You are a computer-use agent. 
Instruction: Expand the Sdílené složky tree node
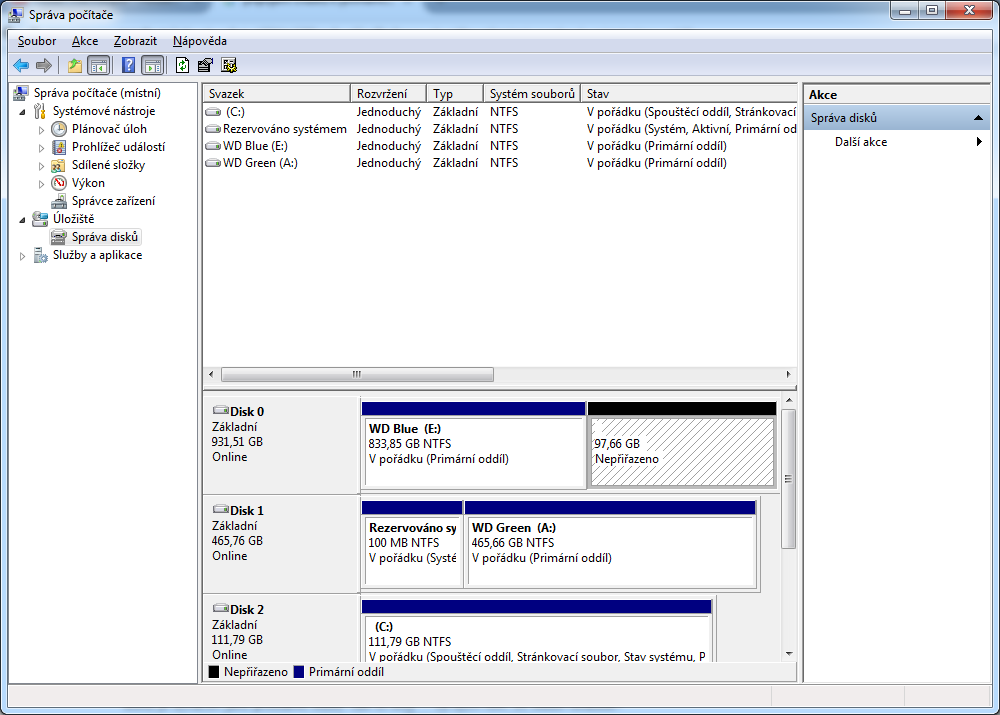pyautogui.click(x=41, y=166)
